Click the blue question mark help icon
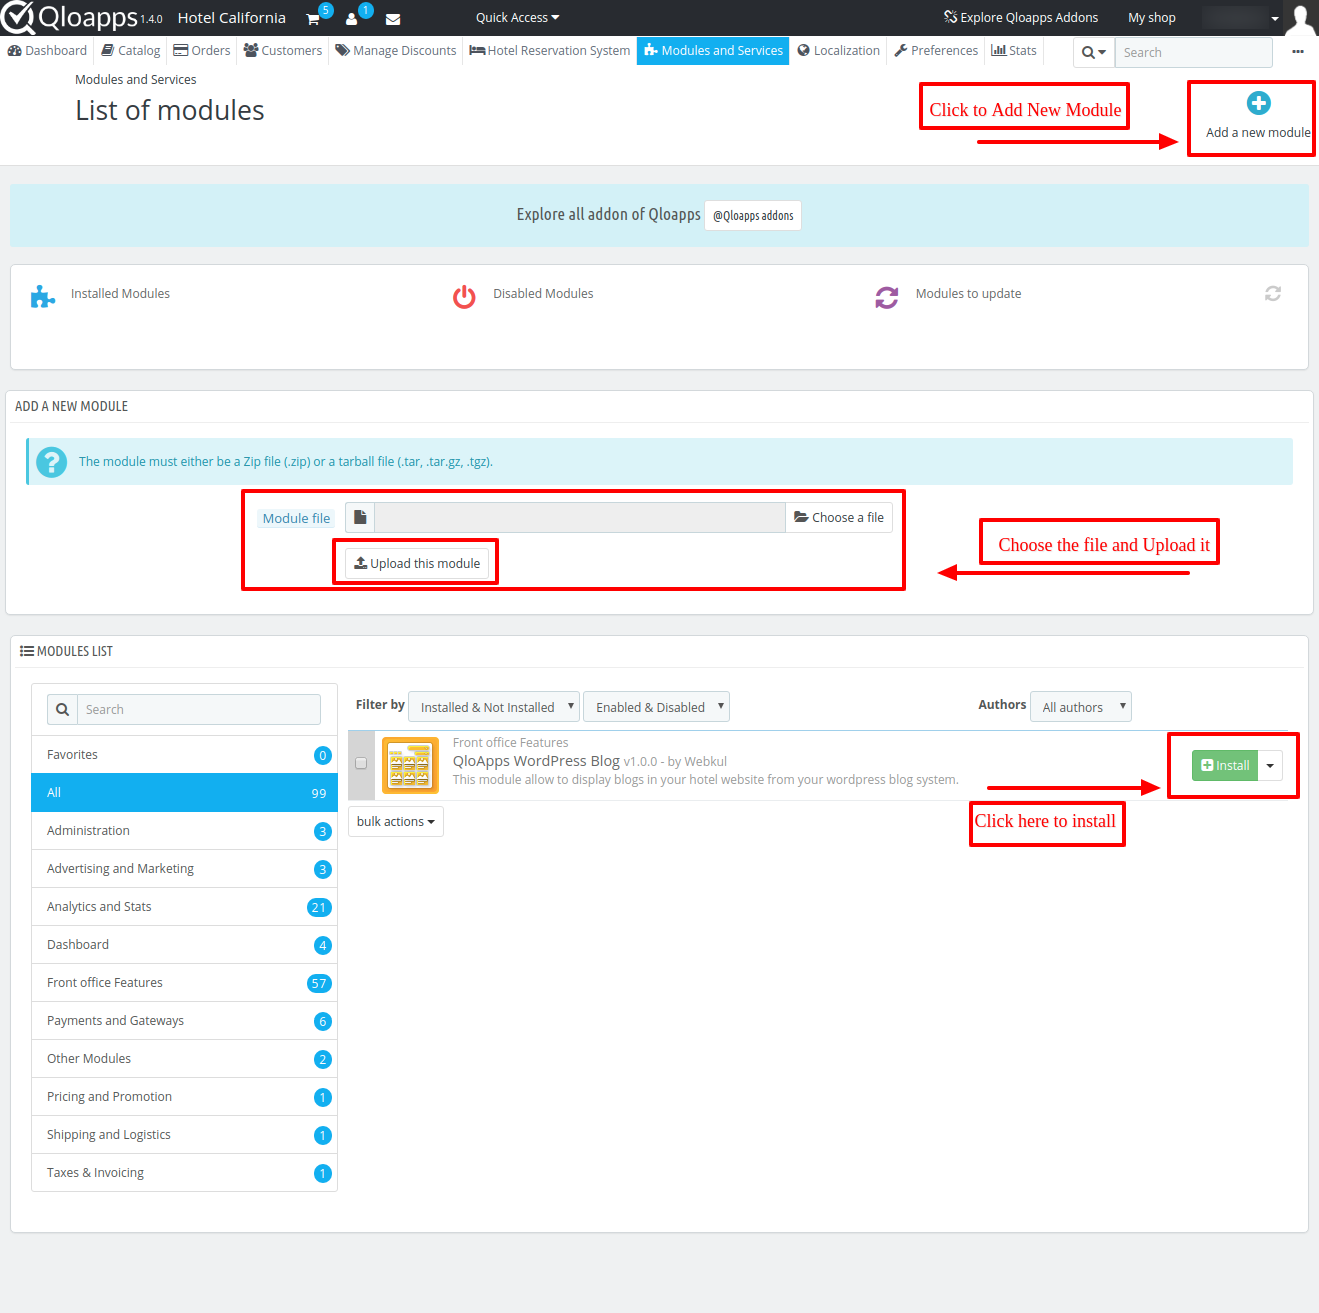Image resolution: width=1319 pixels, height=1313 pixels. [51, 462]
